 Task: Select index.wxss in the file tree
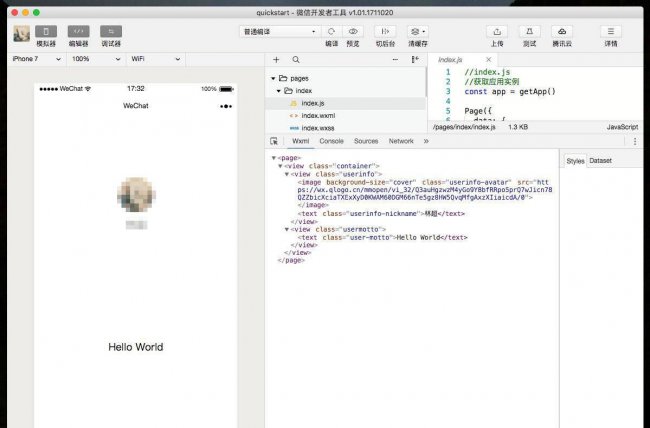pyautogui.click(x=345, y=128)
